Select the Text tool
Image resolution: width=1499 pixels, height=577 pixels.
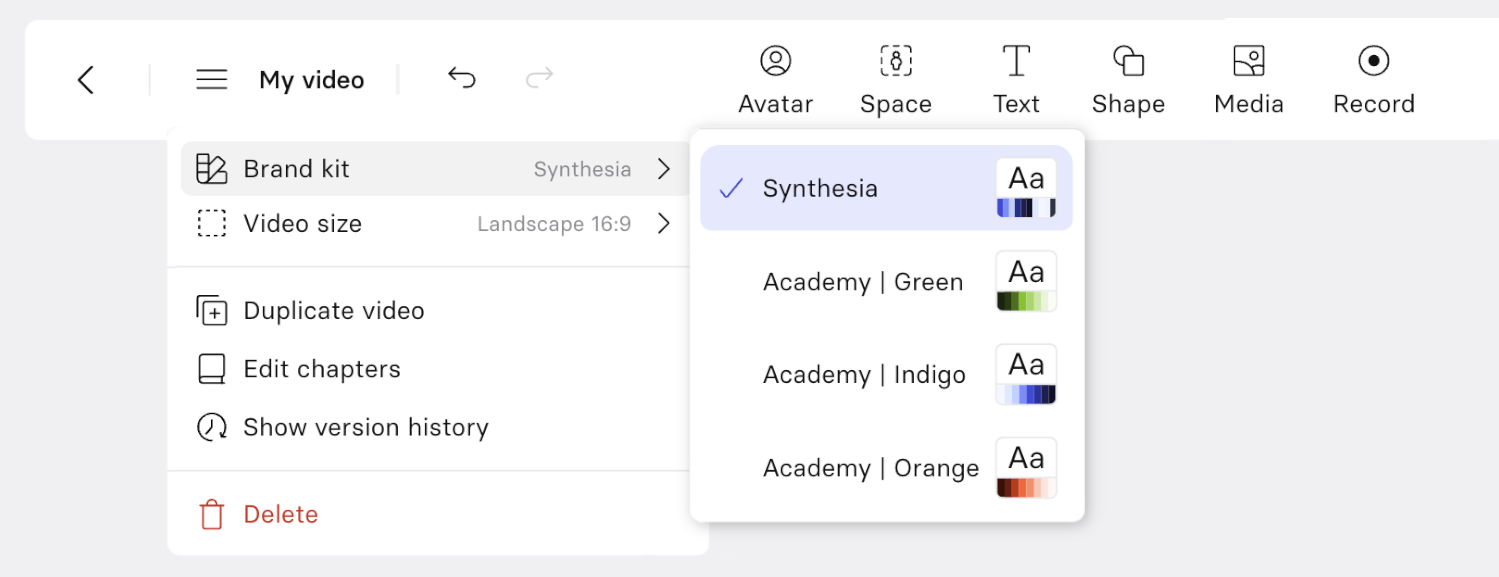coord(1016,80)
